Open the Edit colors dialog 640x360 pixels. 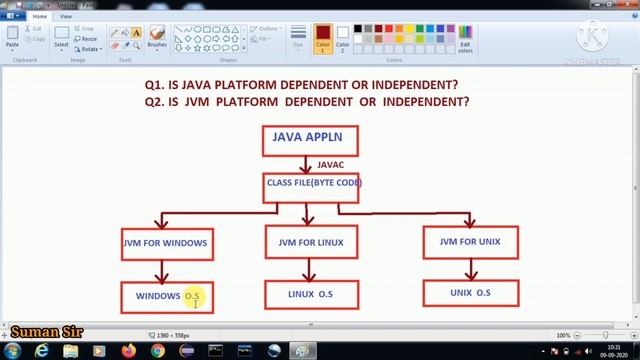(465, 39)
